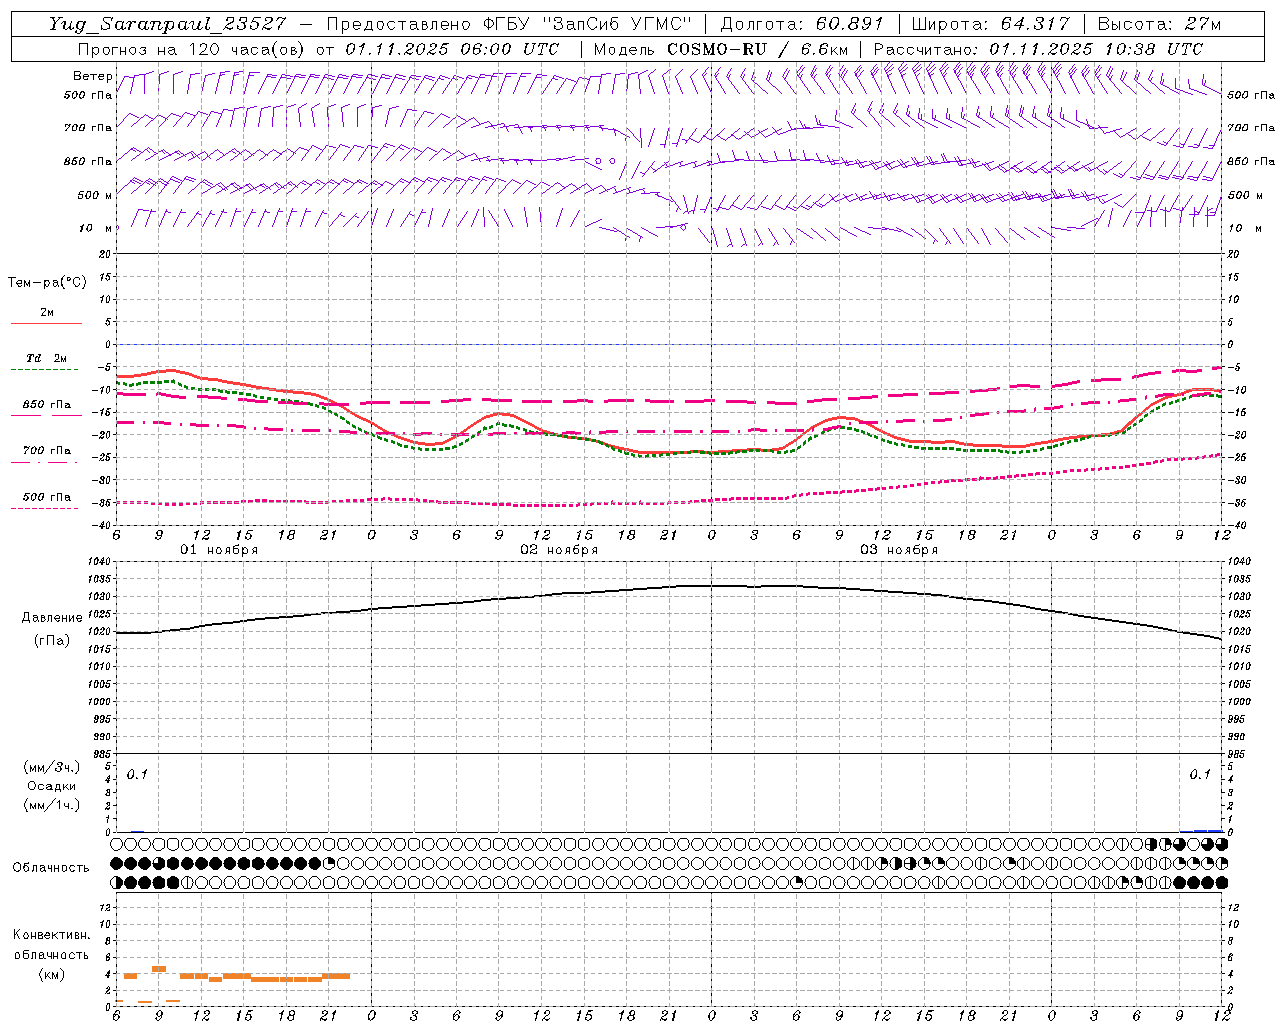The width and height of the screenshot is (1280, 1024).
Task: Click the line sample beneath the 2м legend
Action: (x=46, y=324)
